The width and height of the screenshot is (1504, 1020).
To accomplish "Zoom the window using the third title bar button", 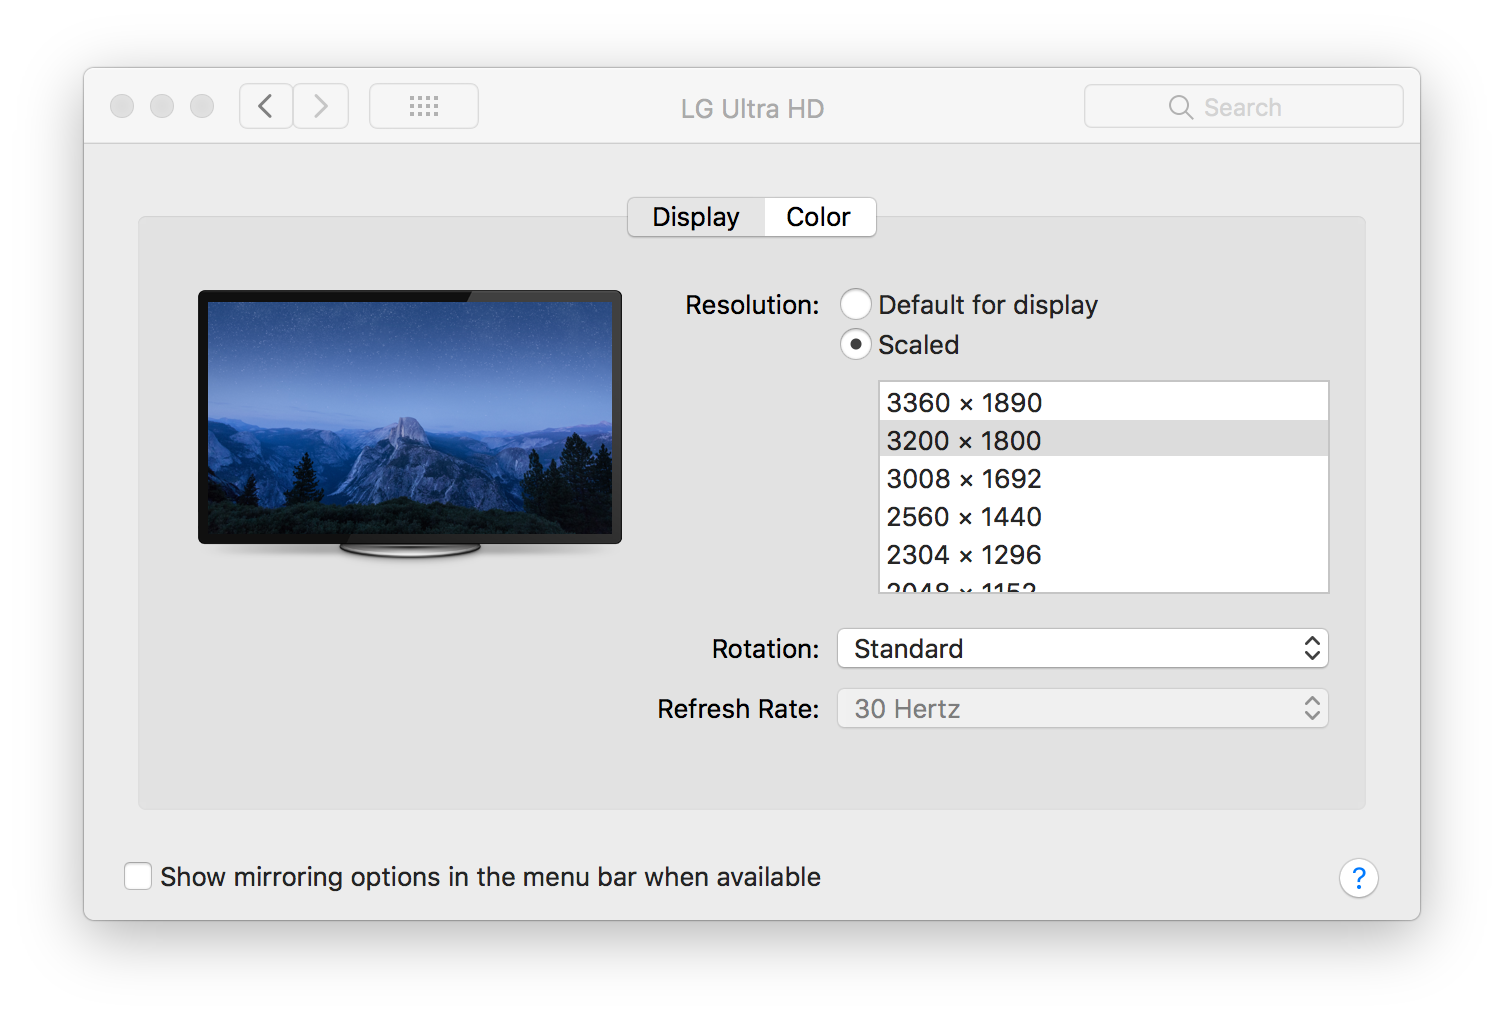I will click(202, 106).
